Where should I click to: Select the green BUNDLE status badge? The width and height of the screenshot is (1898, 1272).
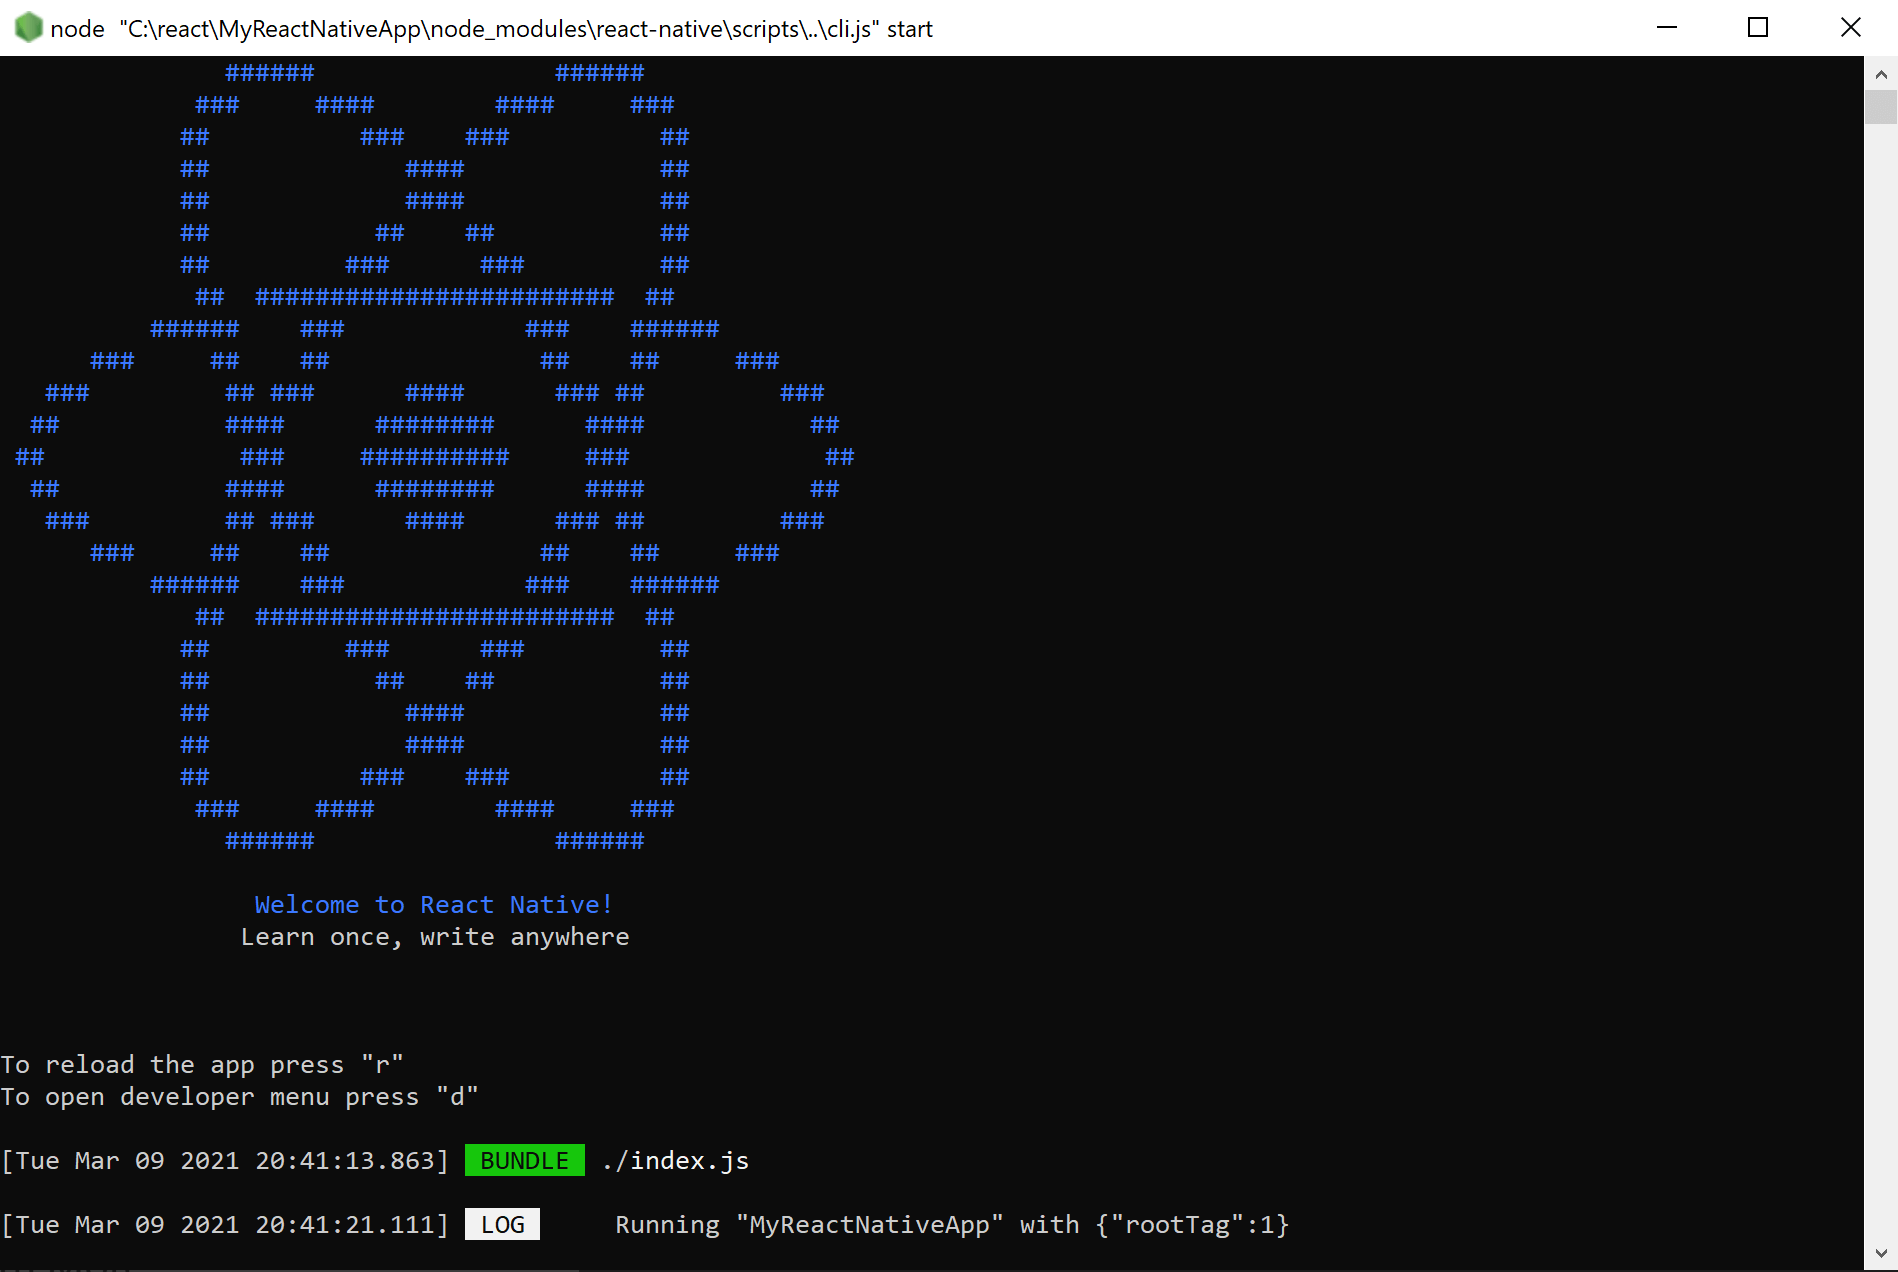tap(524, 1160)
